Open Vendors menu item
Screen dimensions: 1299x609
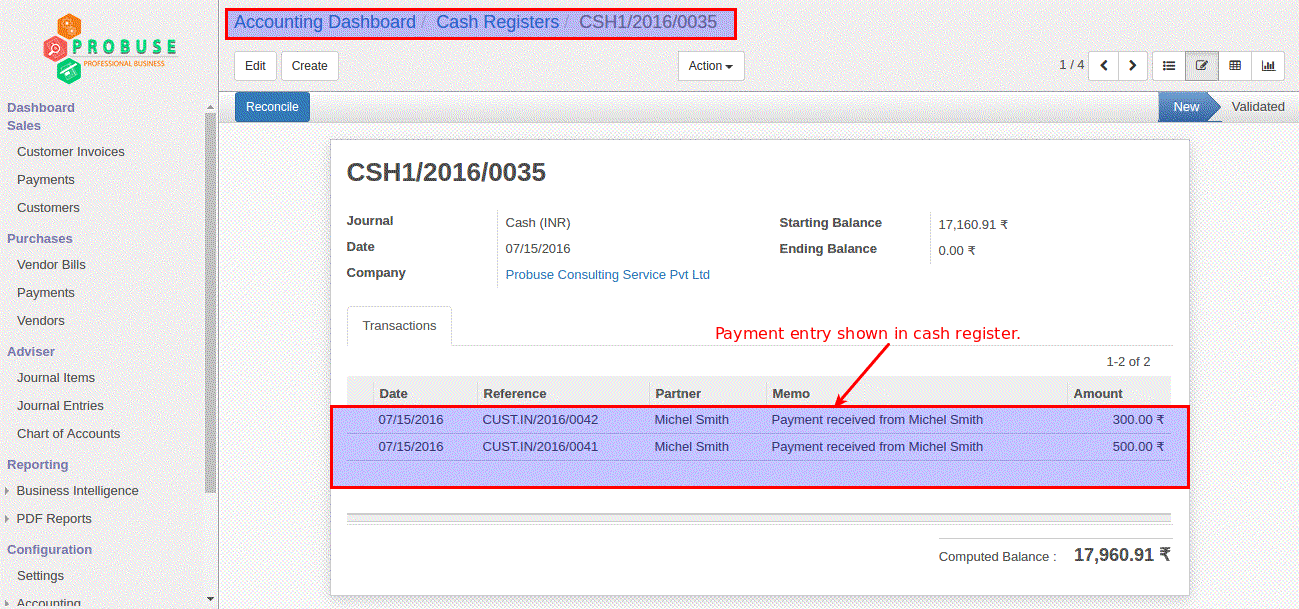tap(41, 321)
